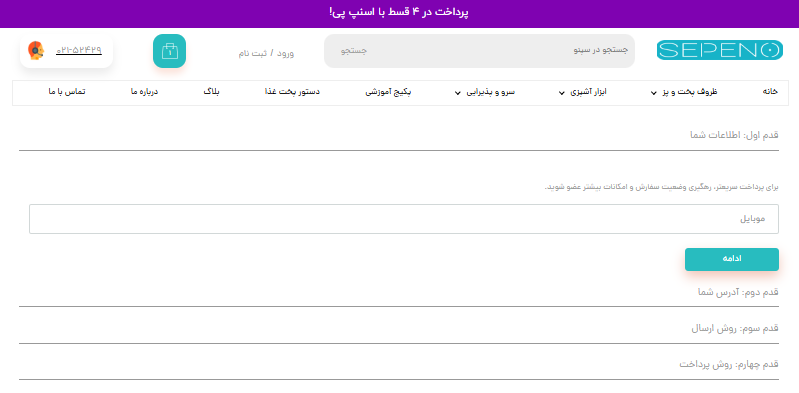Click the ورود / ثبت نام link
Viewport: 799px width, 393px height.
pos(266,53)
